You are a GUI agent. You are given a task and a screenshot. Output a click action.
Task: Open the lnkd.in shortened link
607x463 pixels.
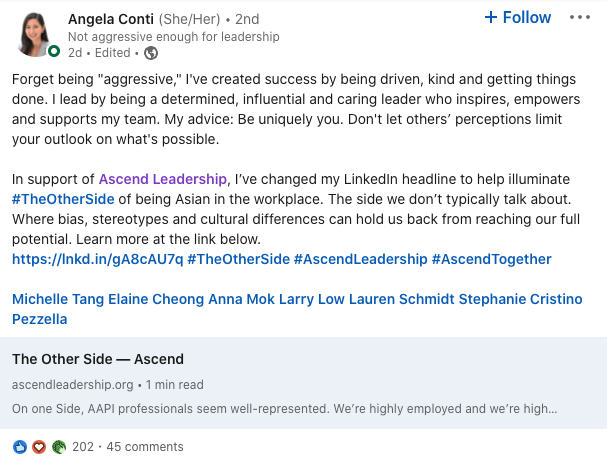pyautogui.click(x=95, y=259)
